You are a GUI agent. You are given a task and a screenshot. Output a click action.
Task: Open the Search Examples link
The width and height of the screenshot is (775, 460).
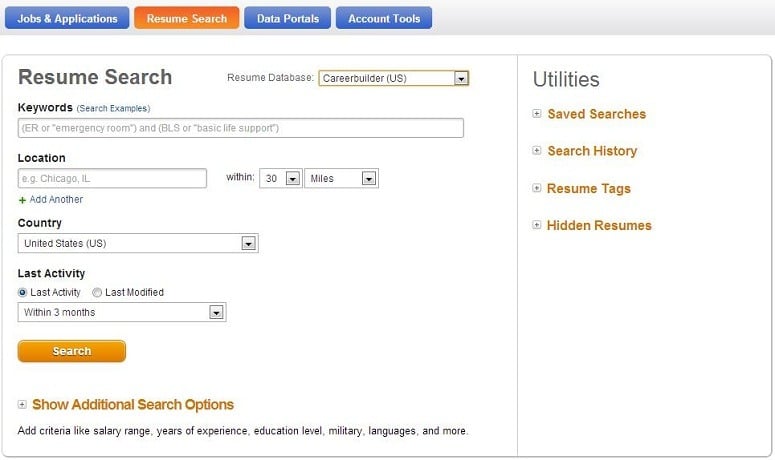(x=113, y=108)
